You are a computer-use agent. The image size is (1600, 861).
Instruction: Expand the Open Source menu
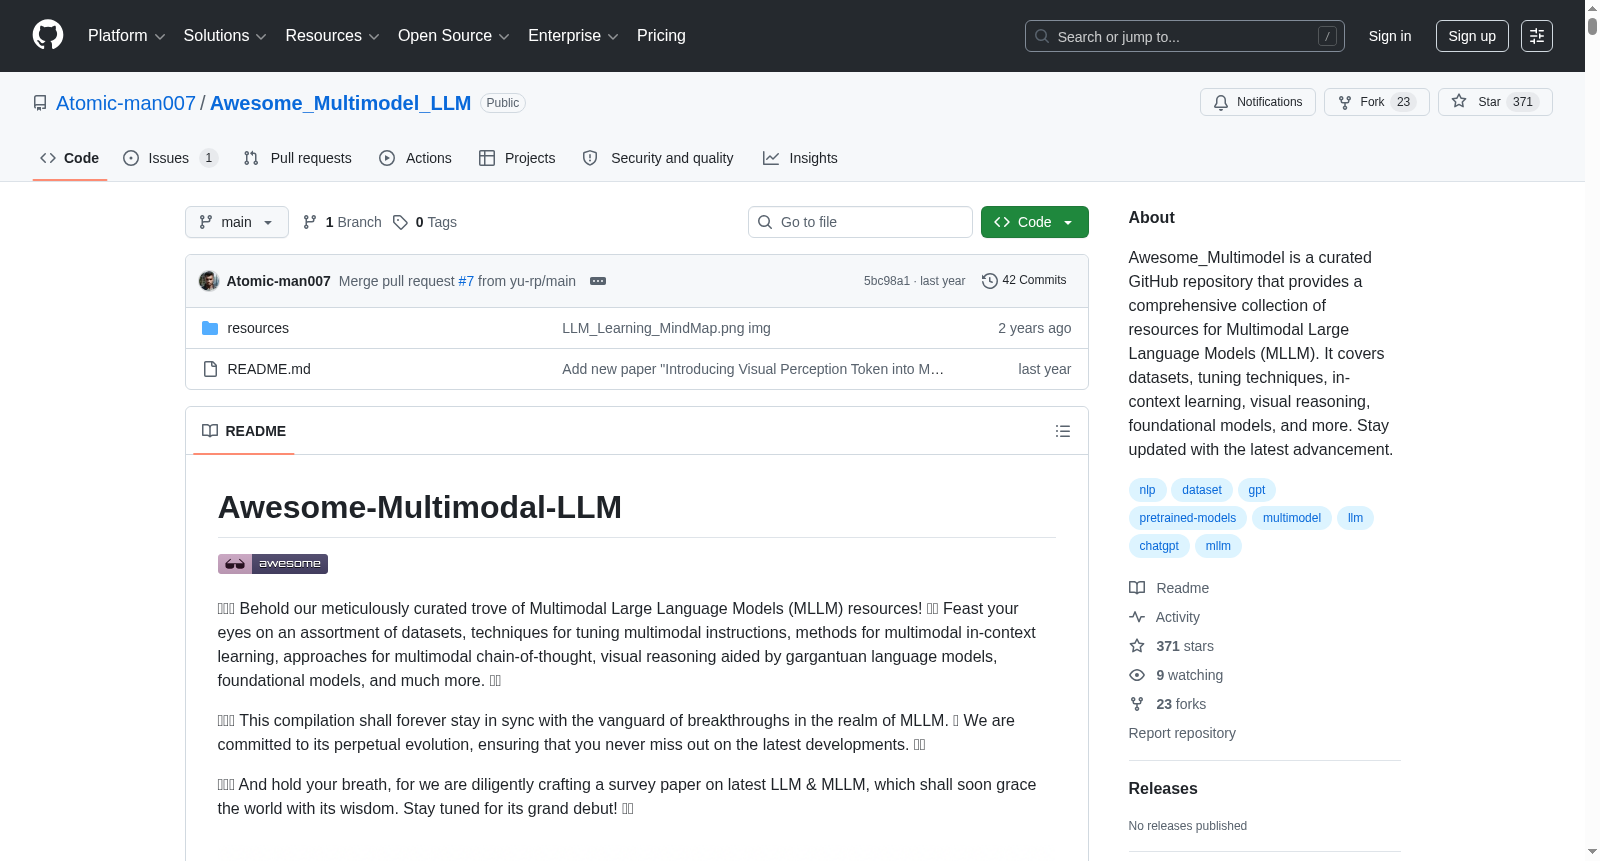pyautogui.click(x=454, y=36)
